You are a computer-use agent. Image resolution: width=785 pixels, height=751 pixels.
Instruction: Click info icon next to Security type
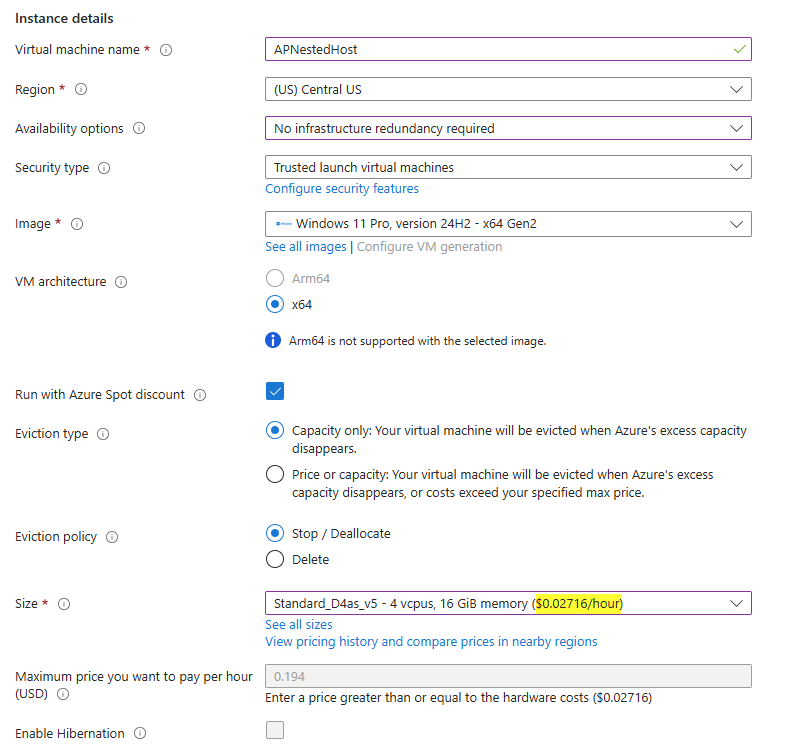(104, 168)
